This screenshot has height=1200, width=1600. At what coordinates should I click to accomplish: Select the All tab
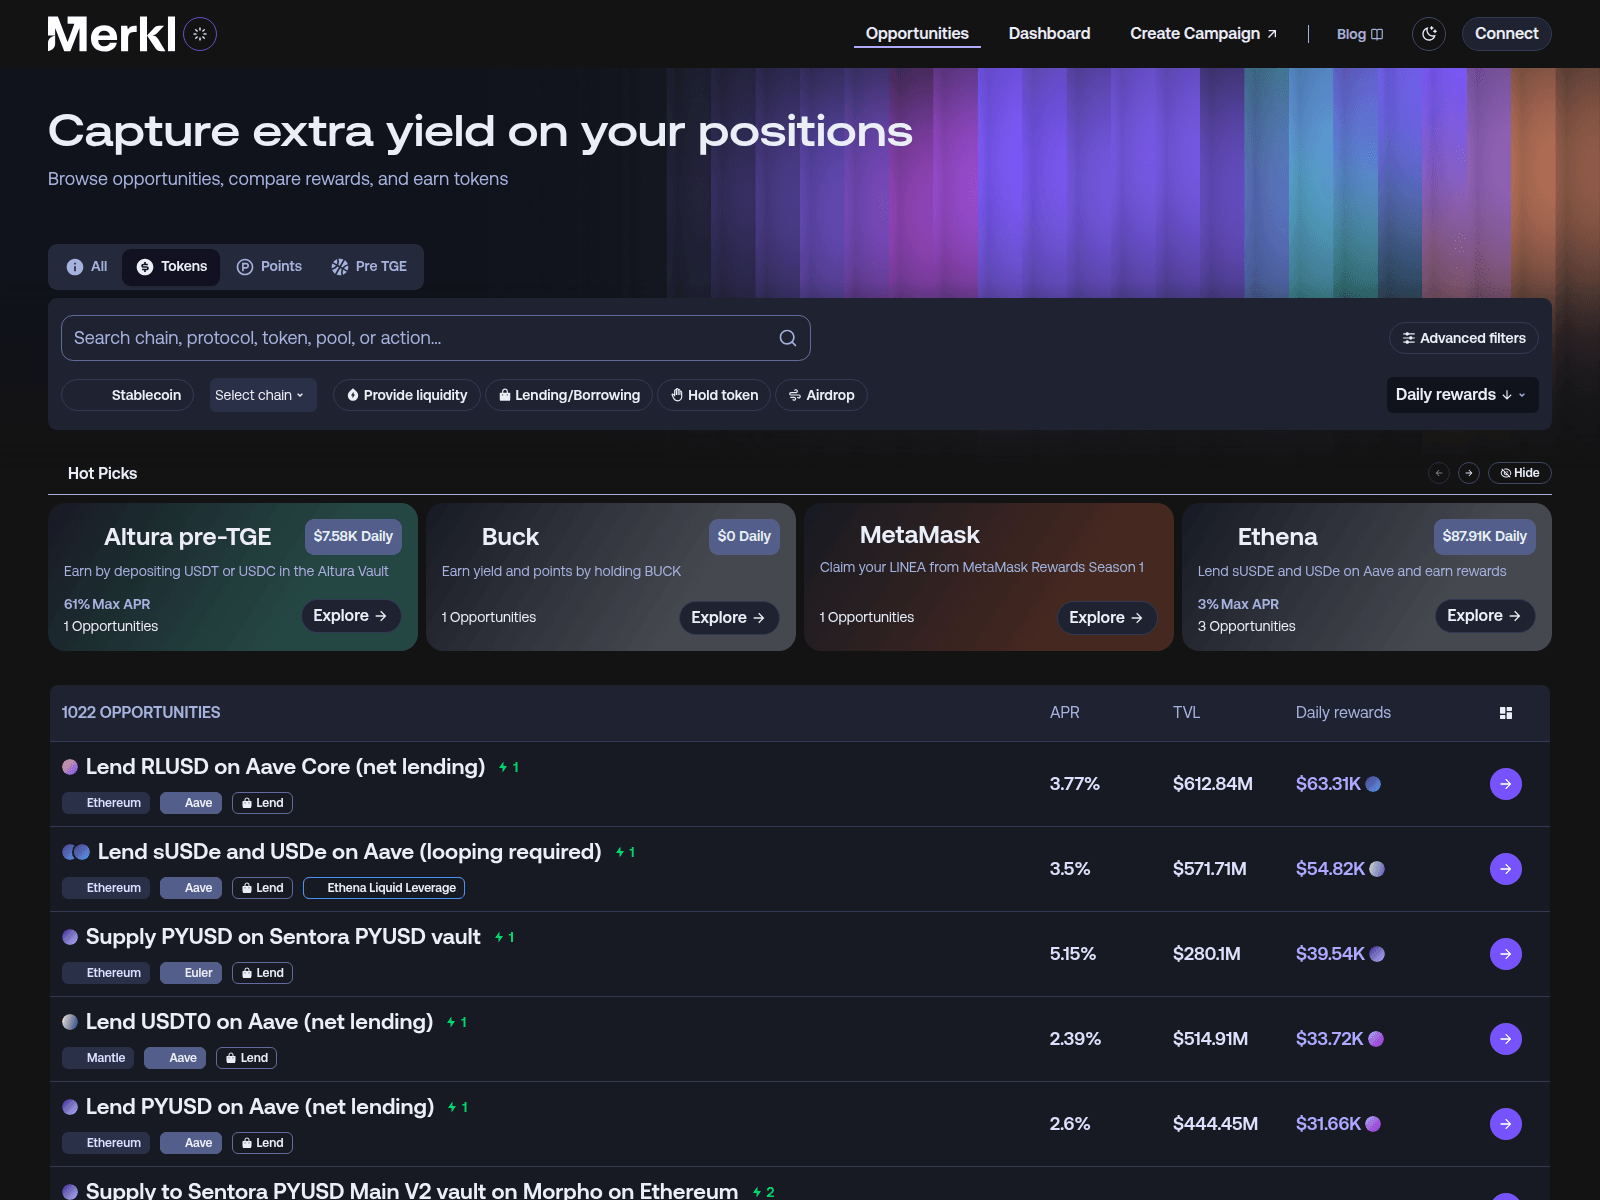(x=87, y=267)
